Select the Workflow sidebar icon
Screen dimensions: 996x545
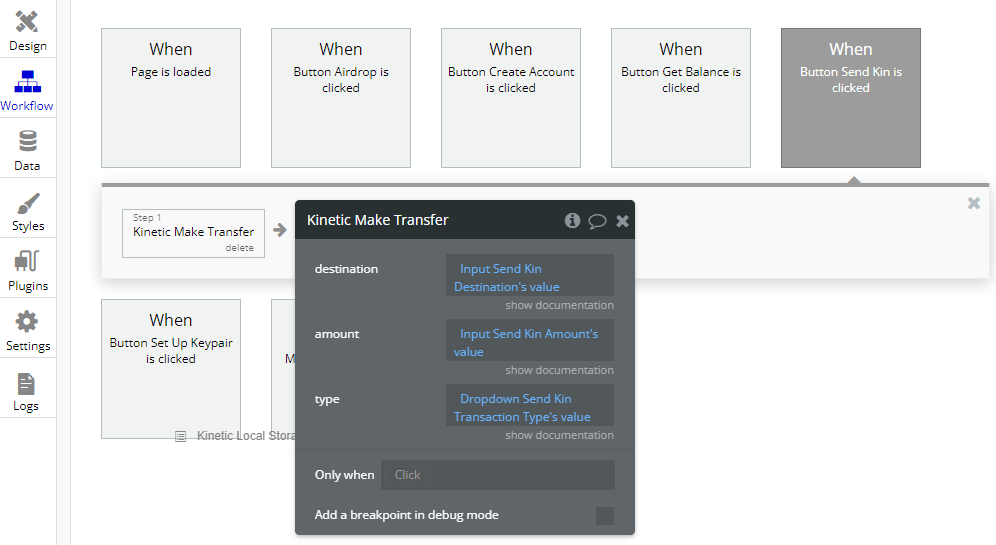(x=27, y=82)
